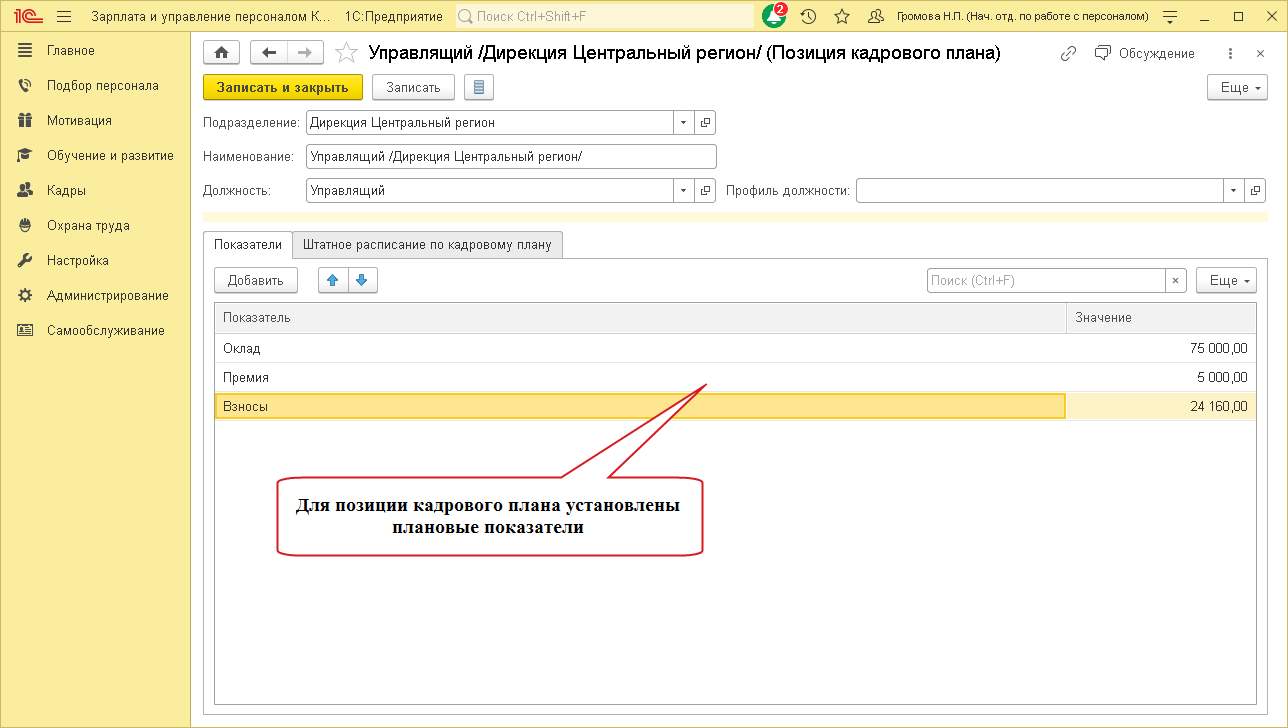The image size is (1288, 728).
Task: Select the Оклад row
Action: click(x=735, y=349)
